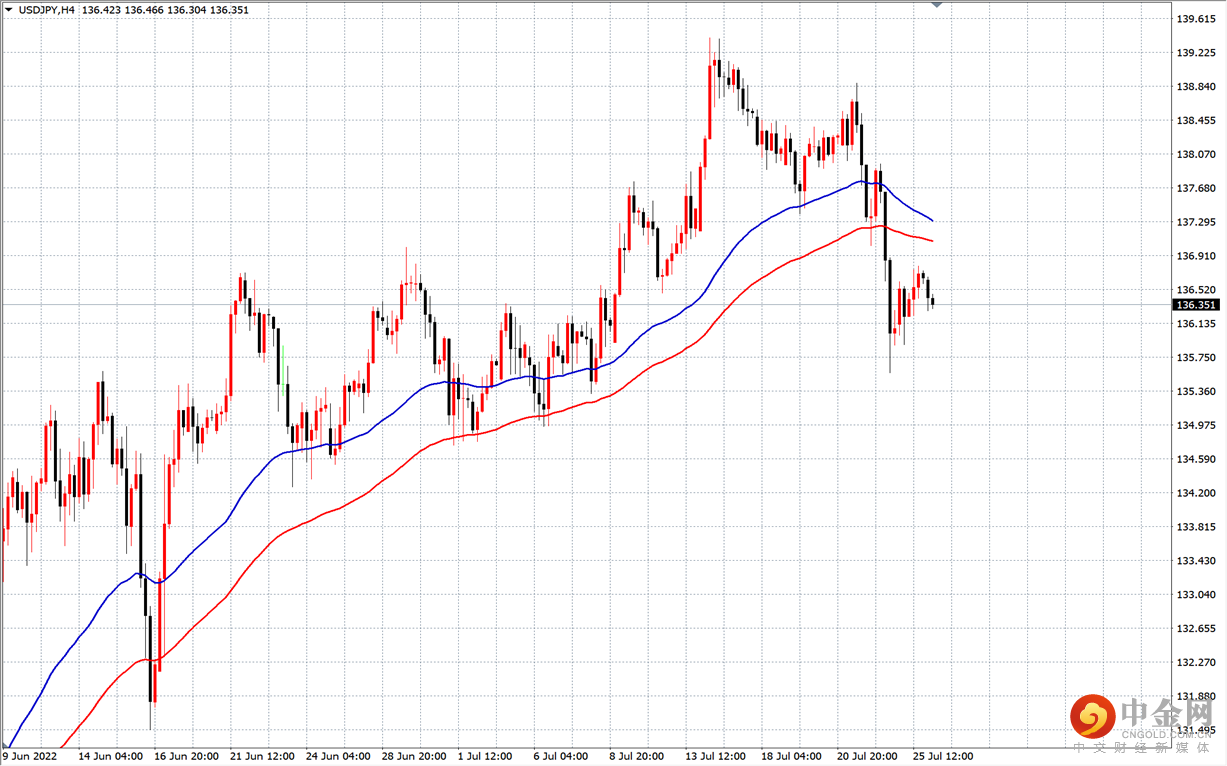Click the 6 Jul 04:00 time label
The height and width of the screenshot is (766, 1227).
tap(561, 757)
